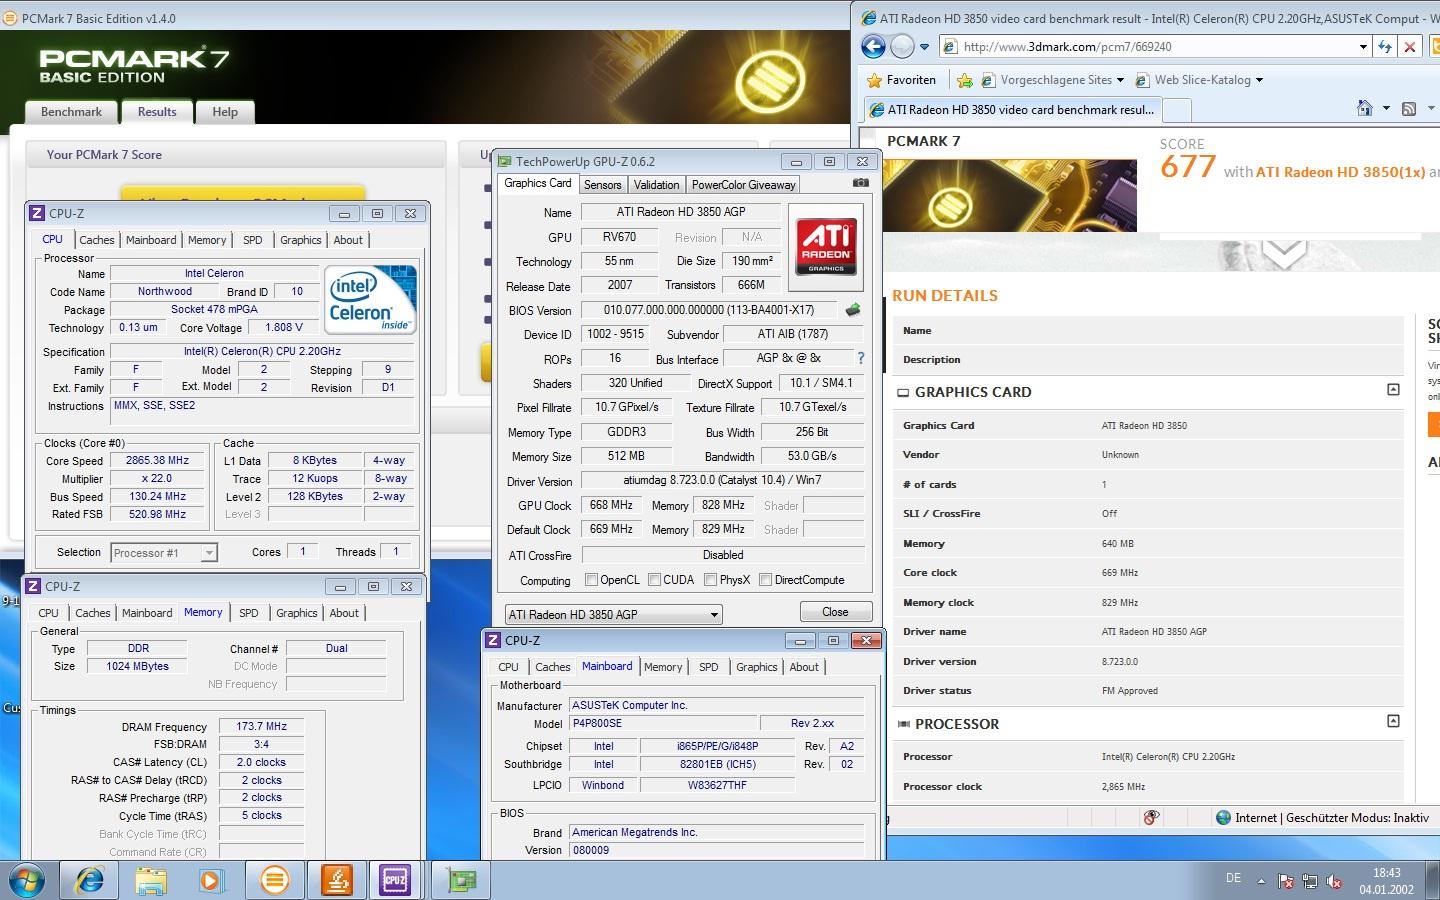Open the Favoriten star button
The width and height of the screenshot is (1440, 900).
tap(901, 80)
